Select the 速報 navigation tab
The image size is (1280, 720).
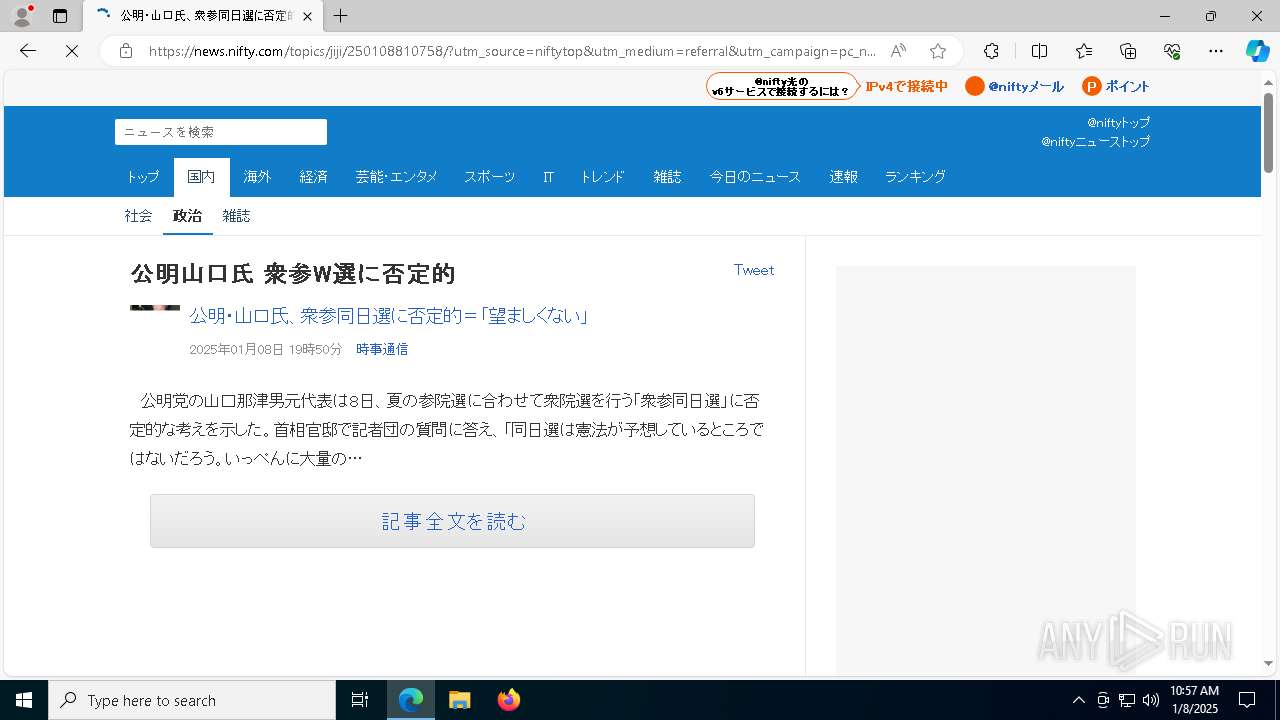pyautogui.click(x=843, y=177)
